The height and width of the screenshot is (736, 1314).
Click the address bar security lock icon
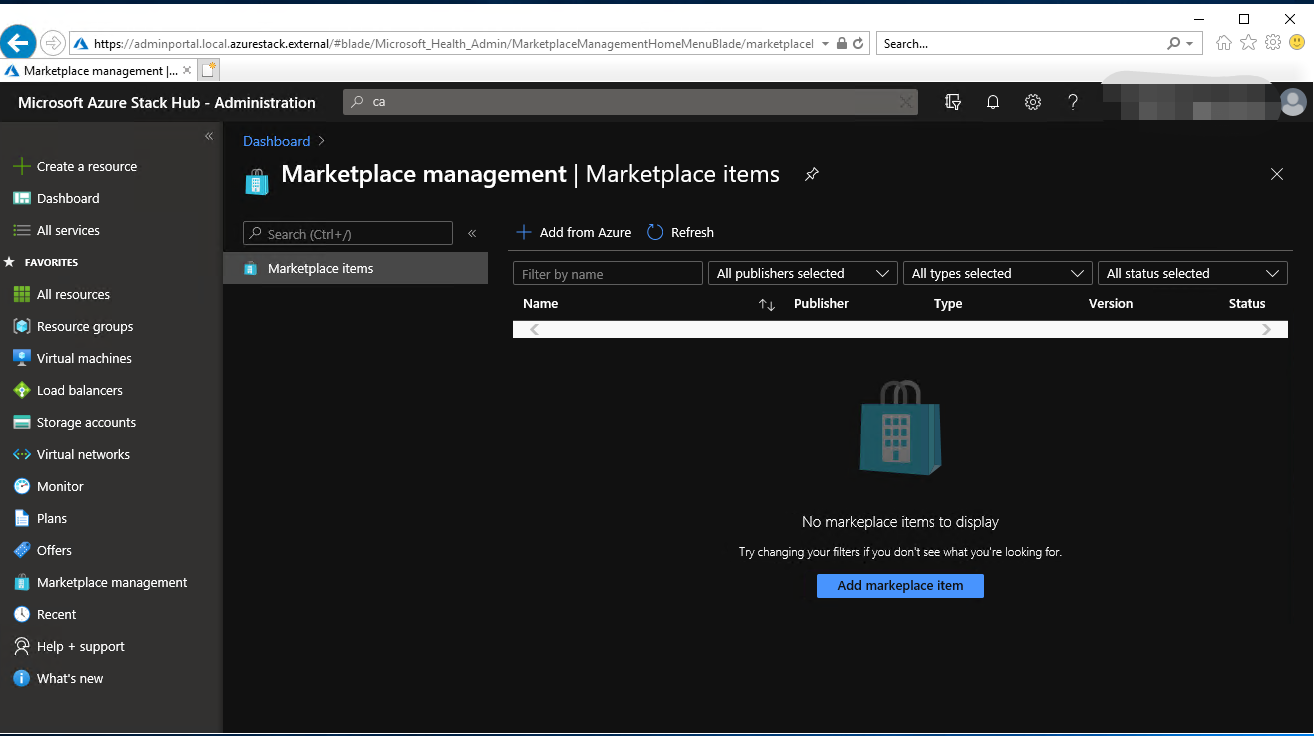point(842,44)
